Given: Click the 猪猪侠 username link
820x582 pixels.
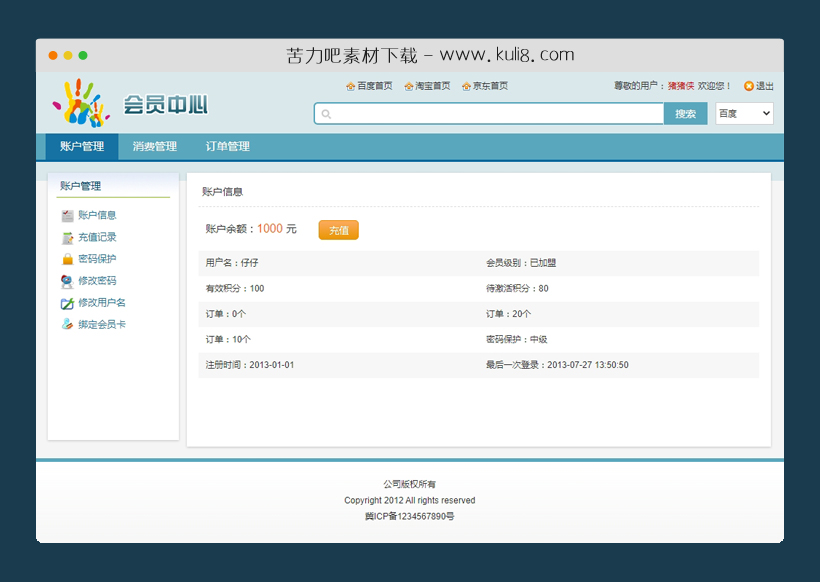Looking at the screenshot, I should tap(681, 86).
